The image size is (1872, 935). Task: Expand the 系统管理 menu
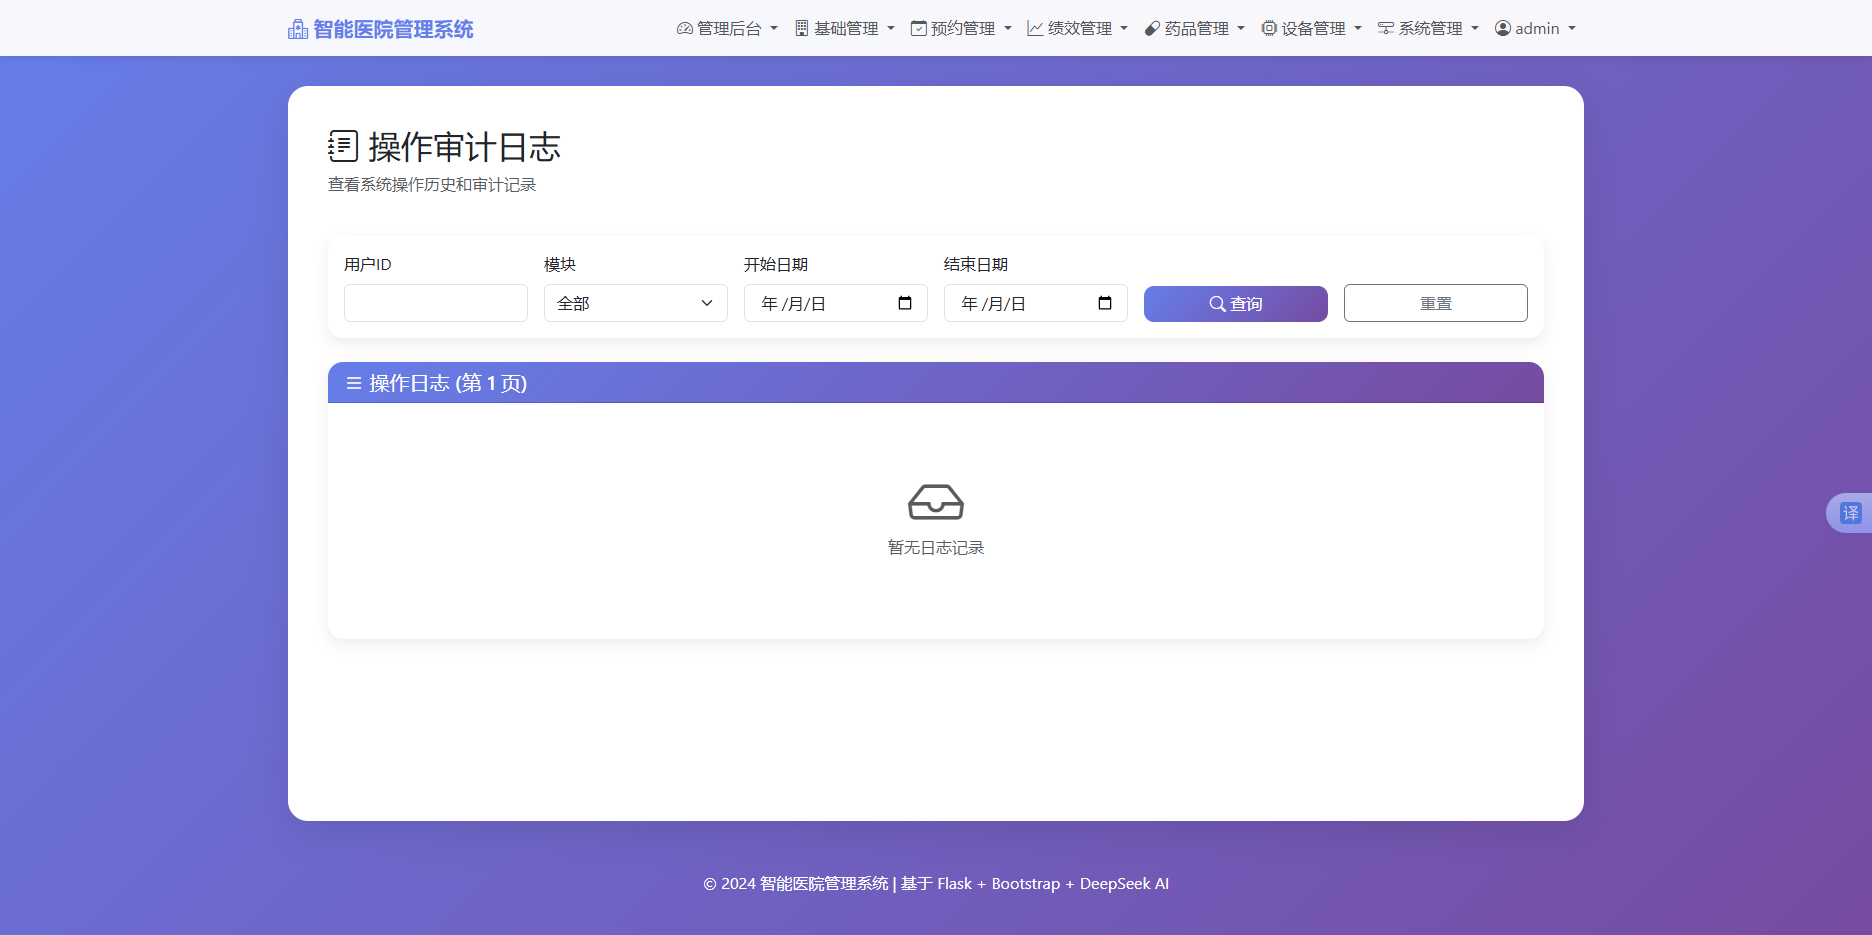[1428, 28]
